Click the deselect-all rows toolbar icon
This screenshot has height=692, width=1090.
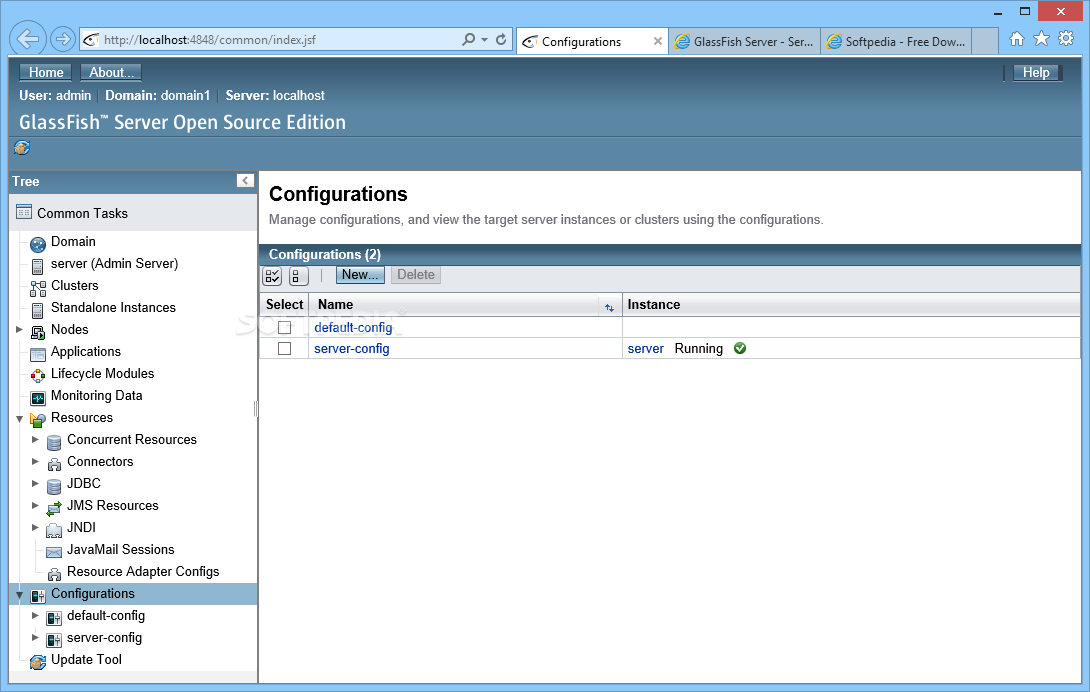click(298, 276)
